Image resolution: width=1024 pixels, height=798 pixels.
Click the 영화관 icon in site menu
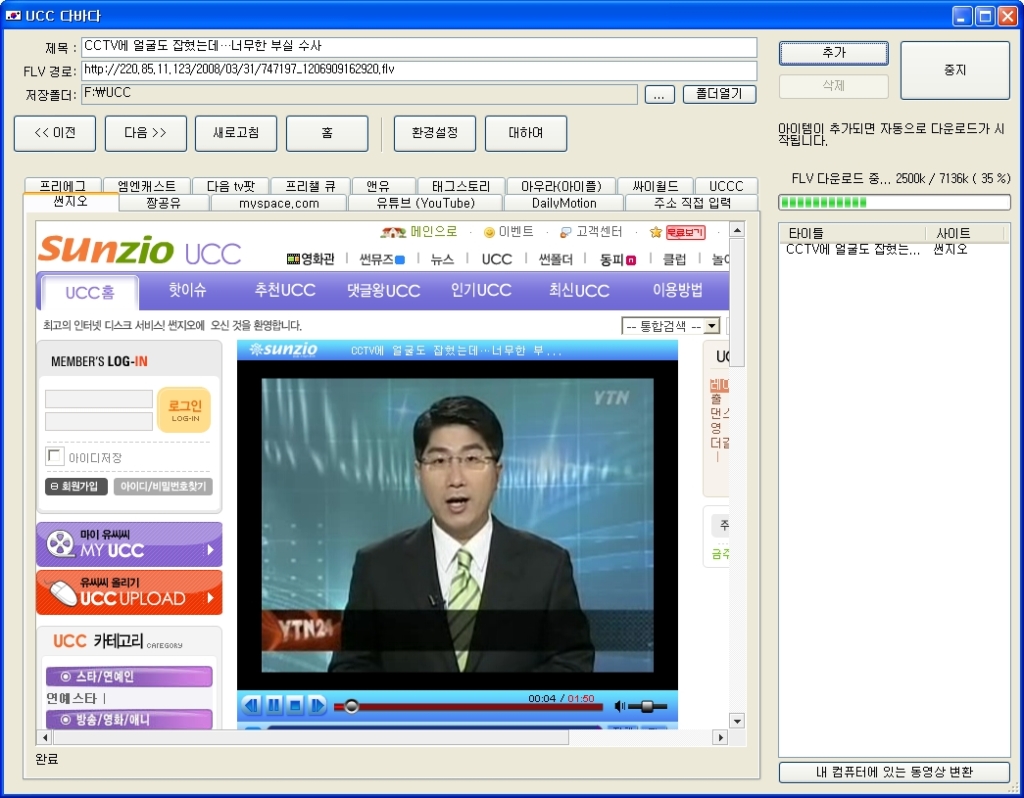coord(293,259)
